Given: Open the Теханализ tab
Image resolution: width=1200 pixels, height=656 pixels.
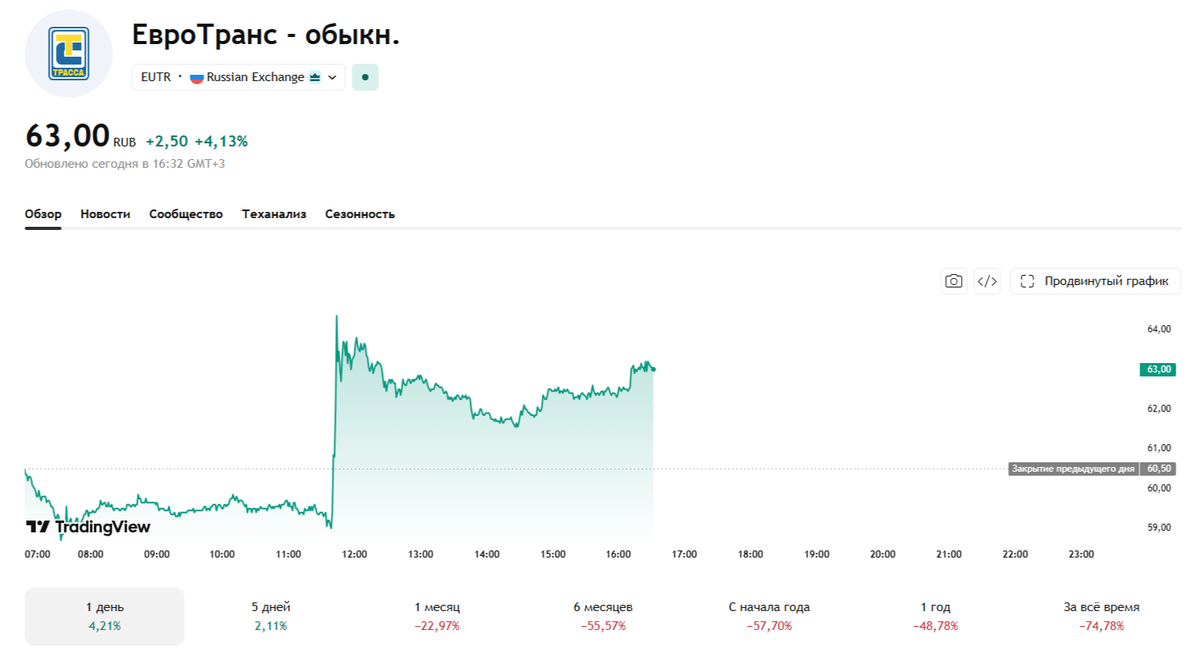Looking at the screenshot, I should tap(274, 214).
